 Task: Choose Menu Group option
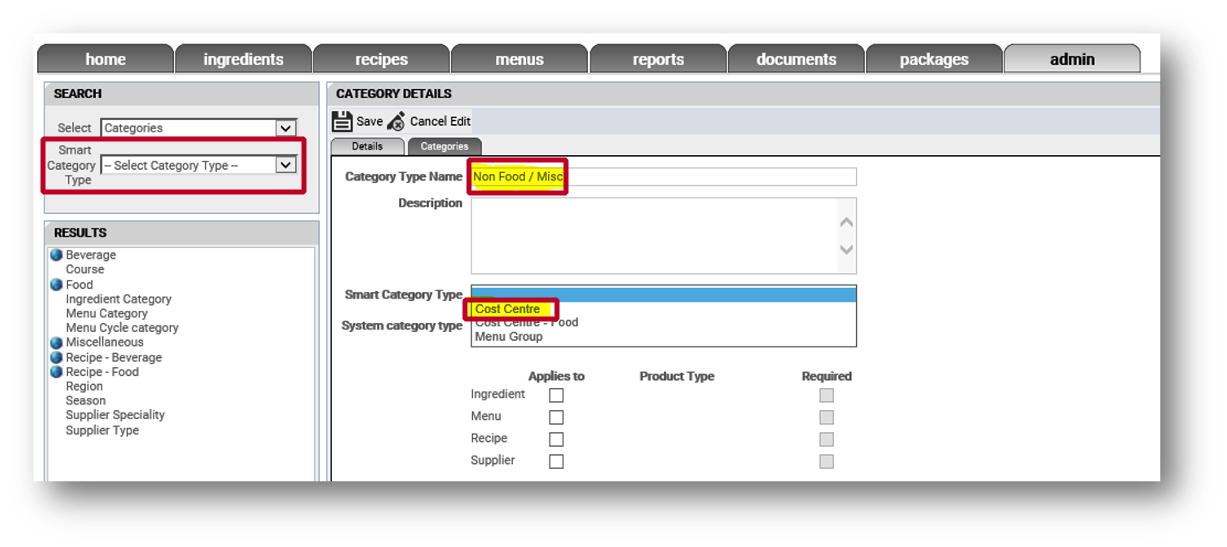[509, 336]
